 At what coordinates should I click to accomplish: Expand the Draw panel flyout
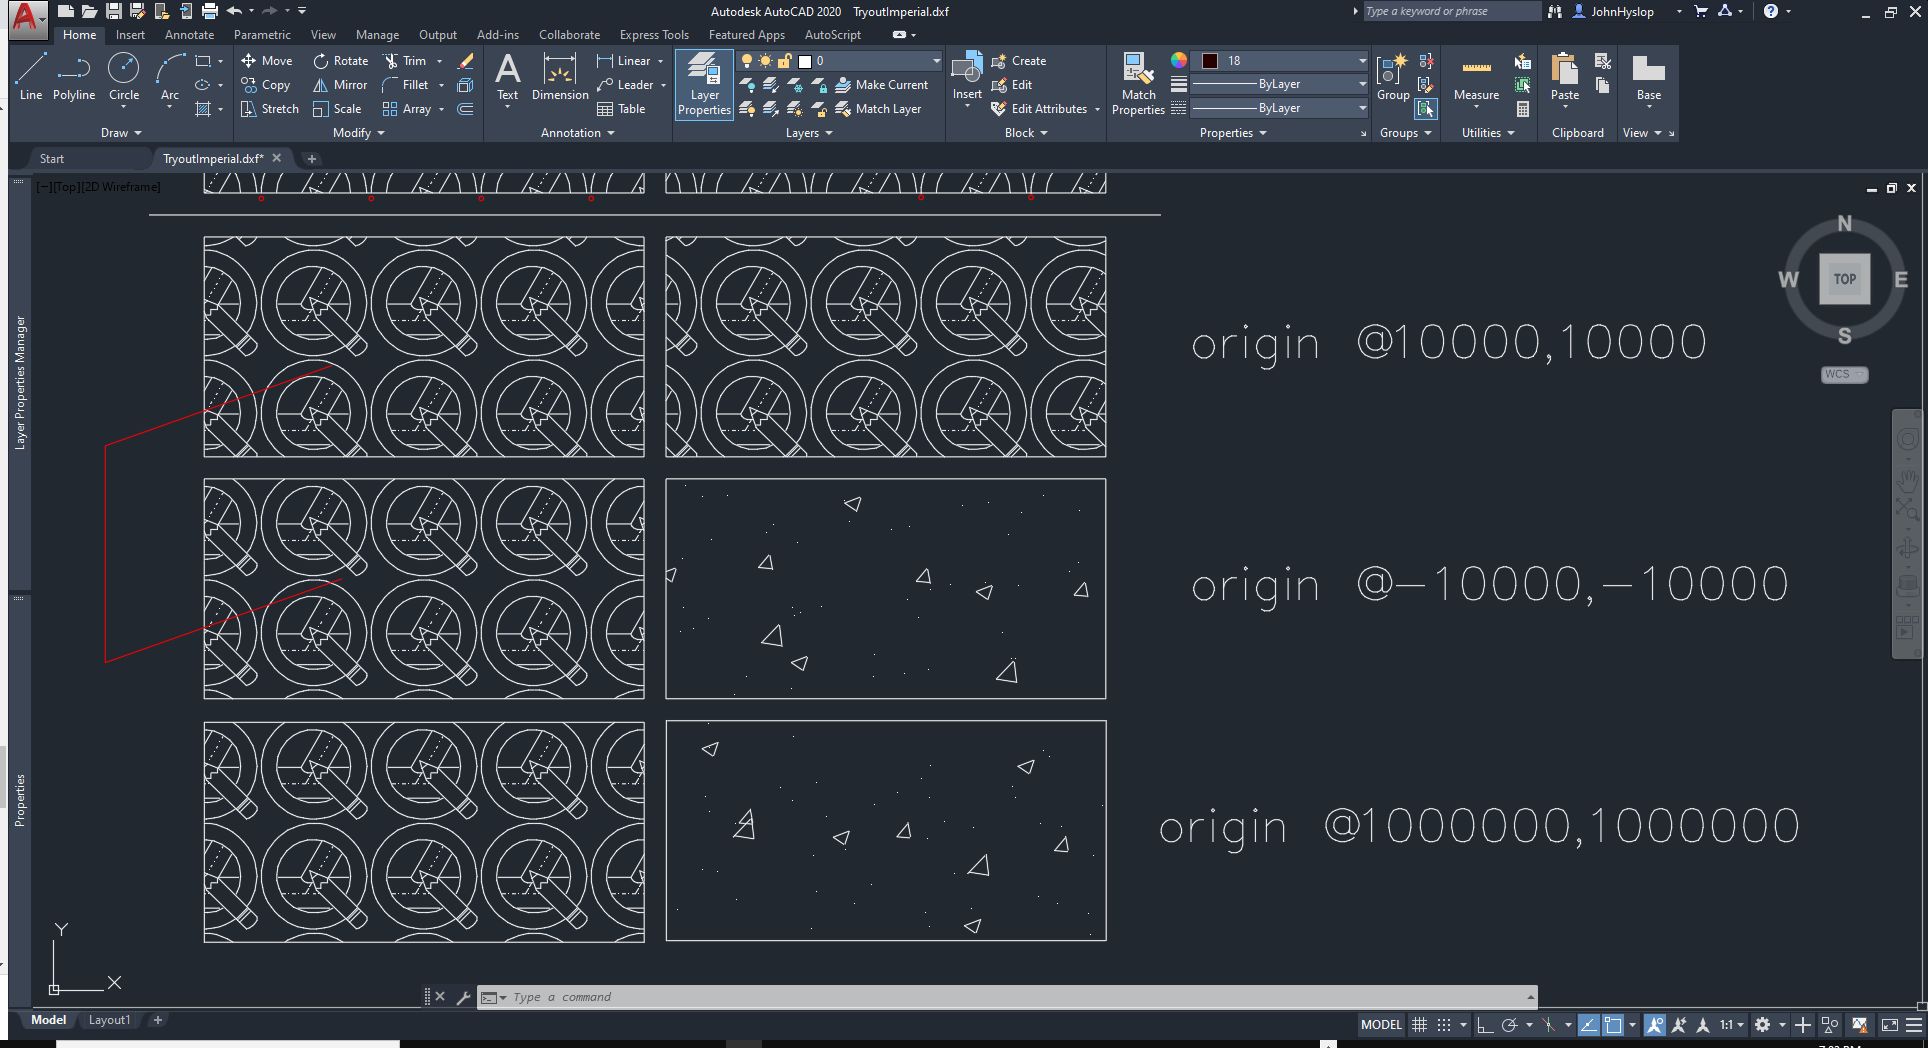pyautogui.click(x=121, y=133)
